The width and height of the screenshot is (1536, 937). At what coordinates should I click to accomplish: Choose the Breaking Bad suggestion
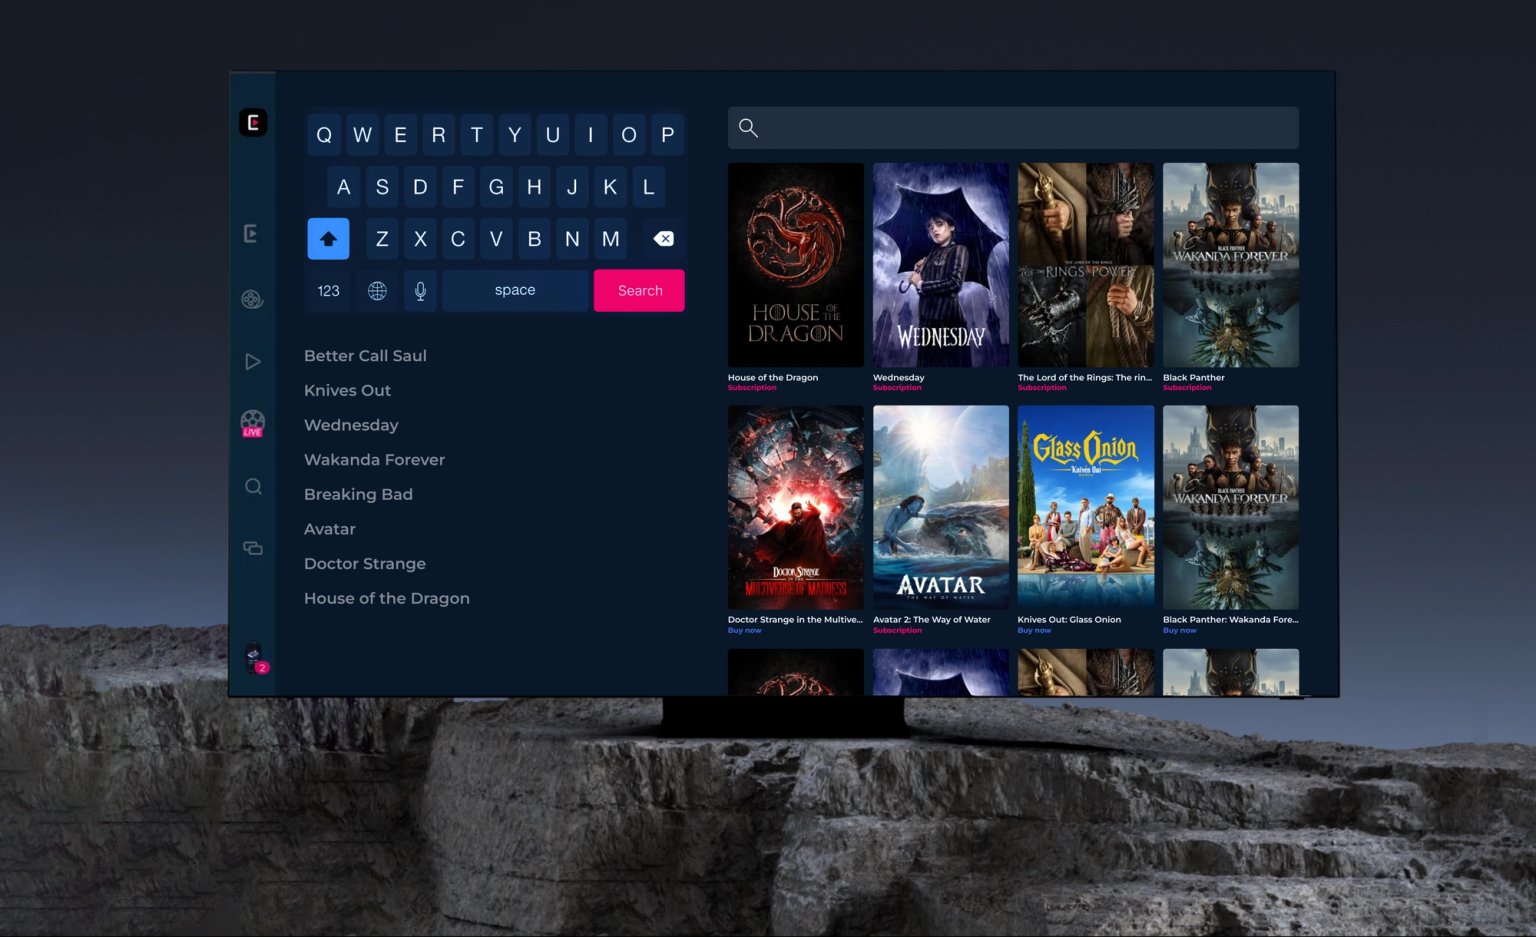tap(358, 495)
